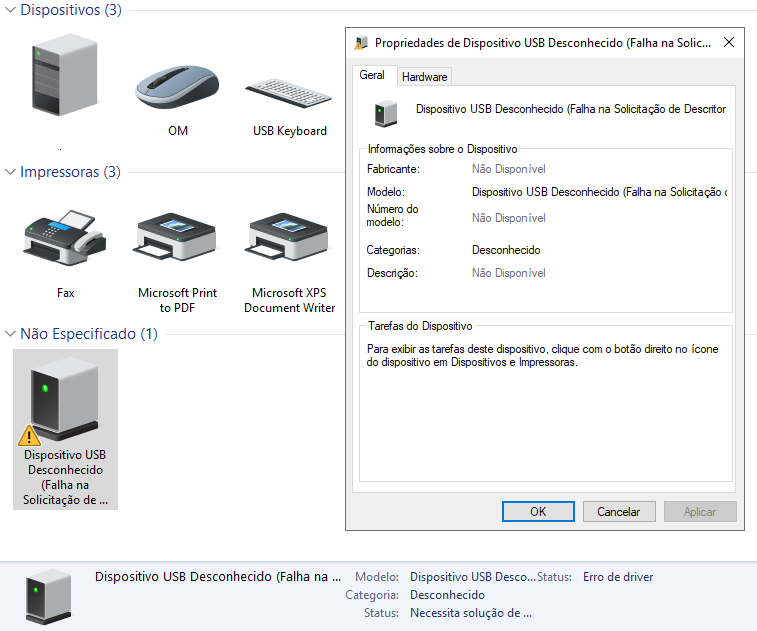Switch to the Geral tab
Screen dimensions: 757x631
pos(372,75)
